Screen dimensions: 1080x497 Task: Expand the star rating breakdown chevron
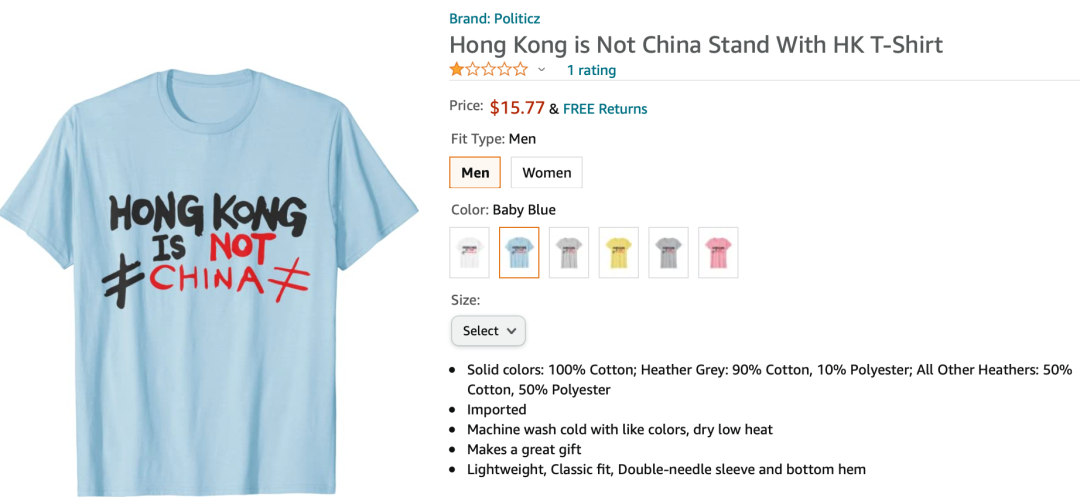click(541, 70)
